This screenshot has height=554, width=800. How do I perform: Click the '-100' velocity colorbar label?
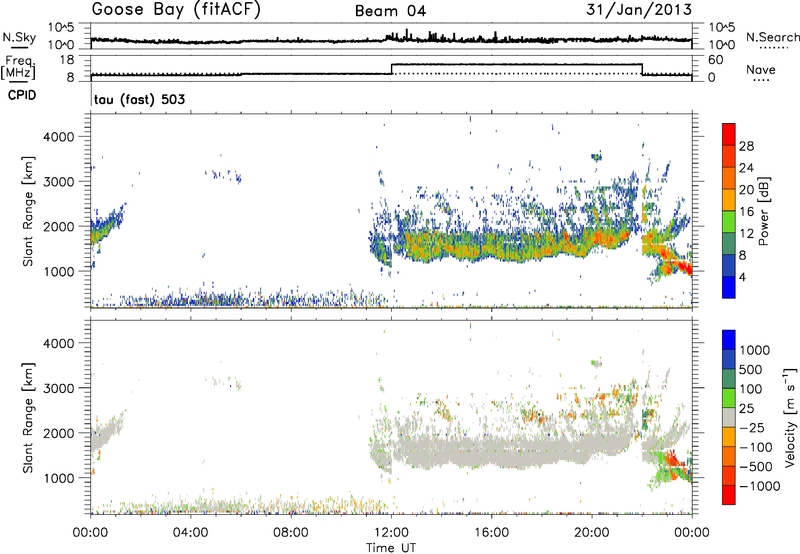[756, 447]
